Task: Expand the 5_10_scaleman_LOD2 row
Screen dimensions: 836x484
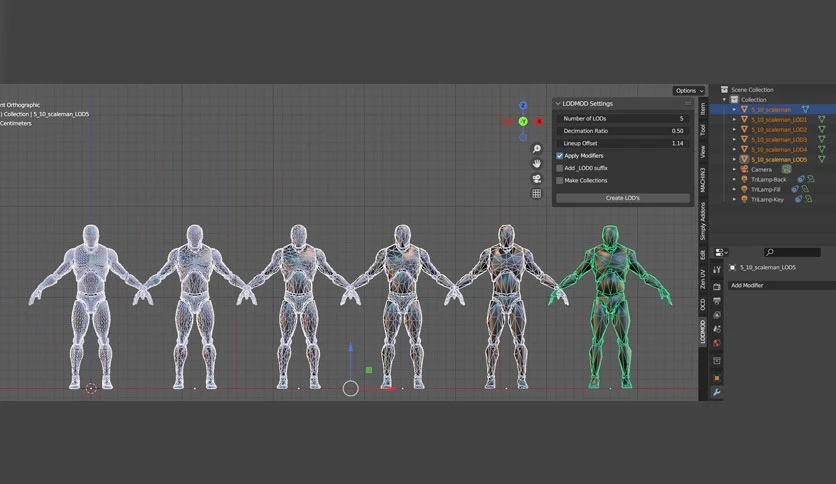Action: (x=734, y=130)
